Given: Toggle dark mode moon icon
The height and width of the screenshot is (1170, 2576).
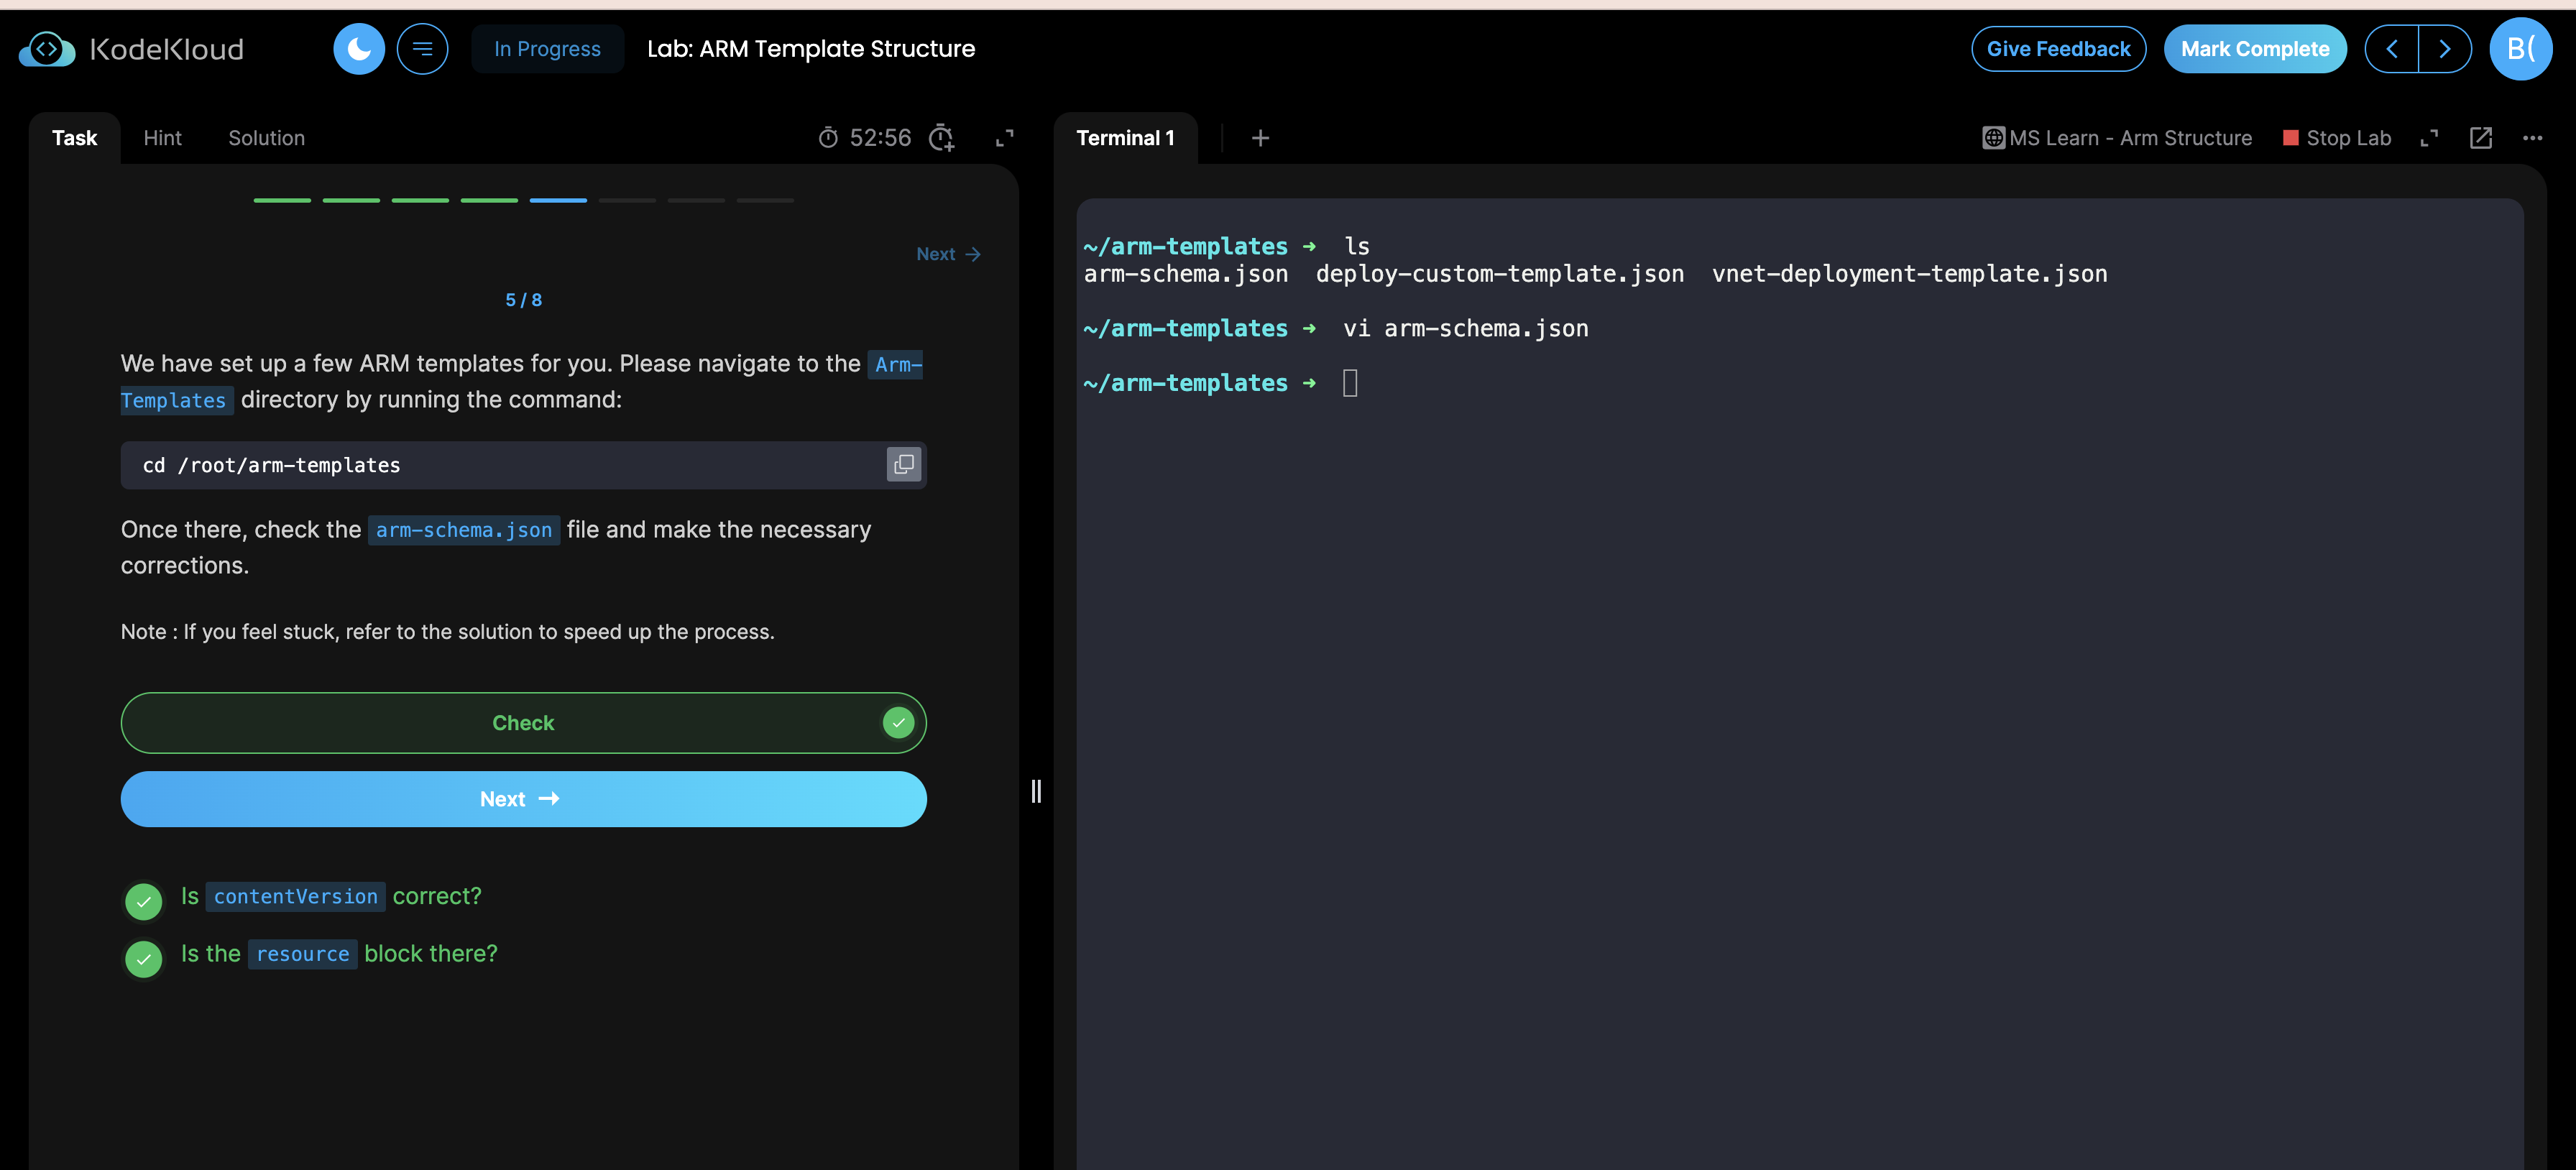Looking at the screenshot, I should pos(358,49).
